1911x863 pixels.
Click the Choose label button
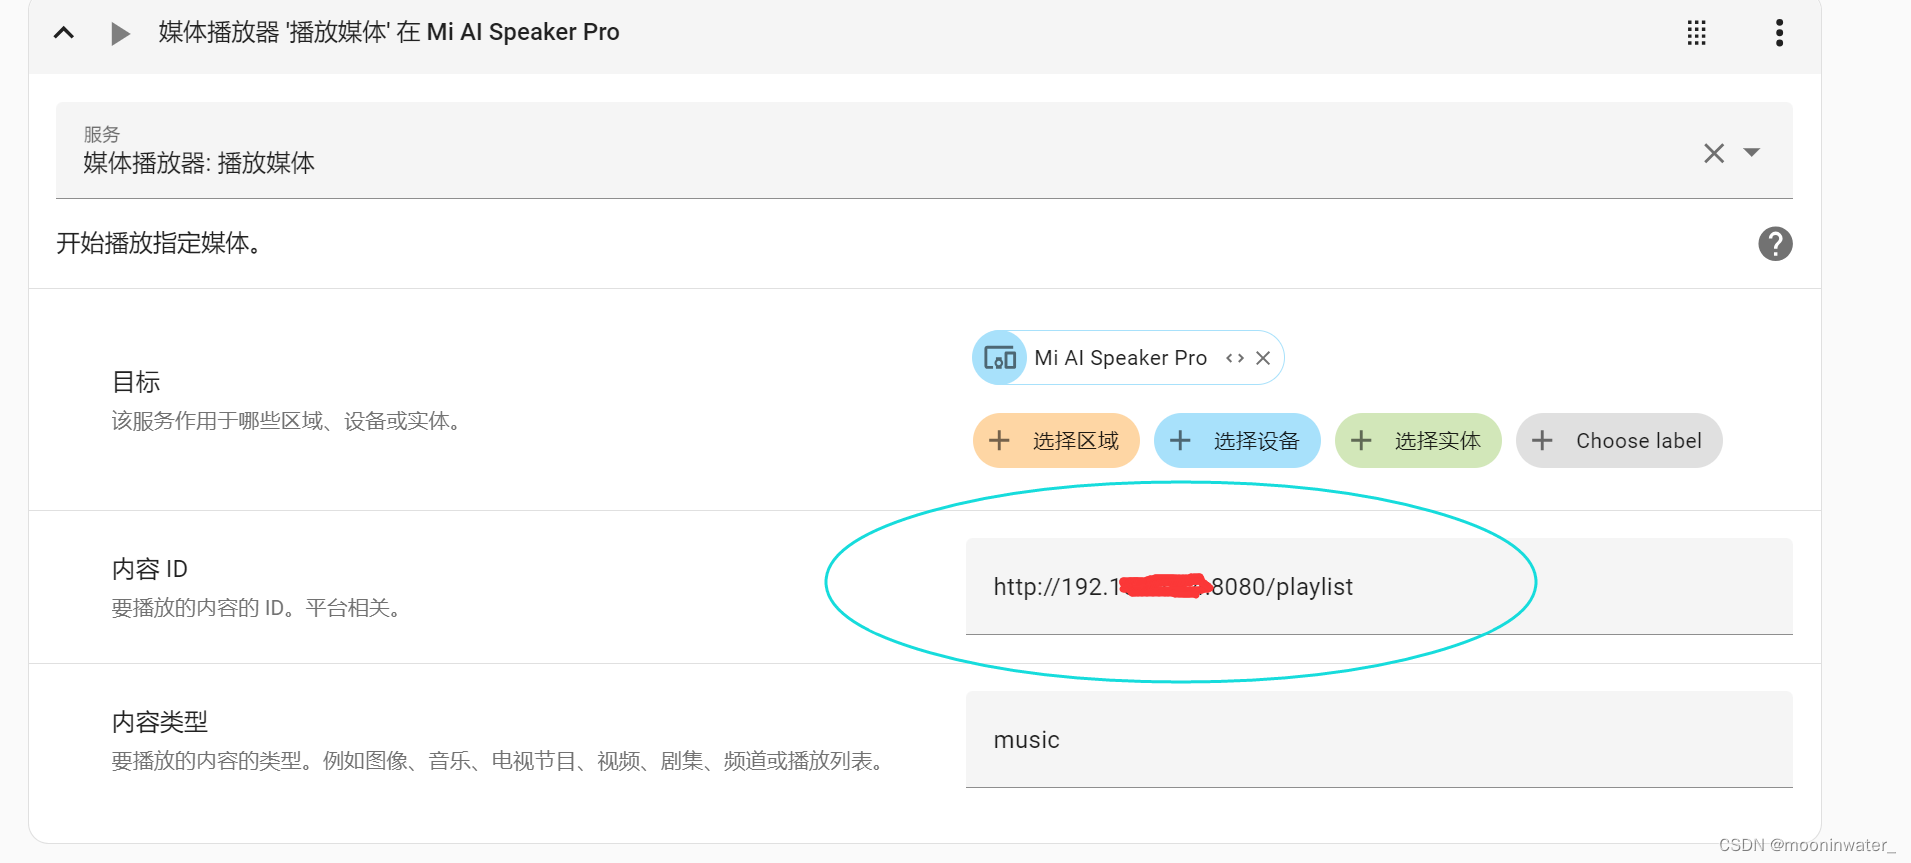[1619, 440]
